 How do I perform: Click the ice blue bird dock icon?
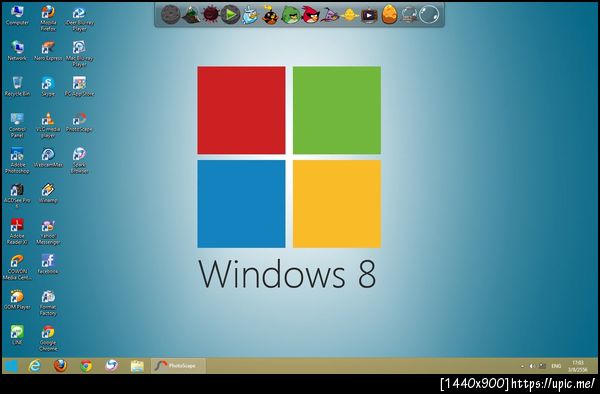(250, 15)
